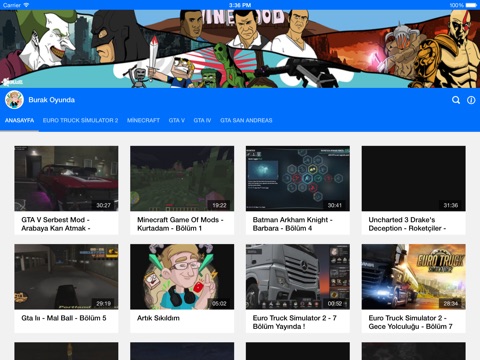Open GTA V Serbest Mod video thumbnail
This screenshot has height=360, width=480.
click(66, 178)
